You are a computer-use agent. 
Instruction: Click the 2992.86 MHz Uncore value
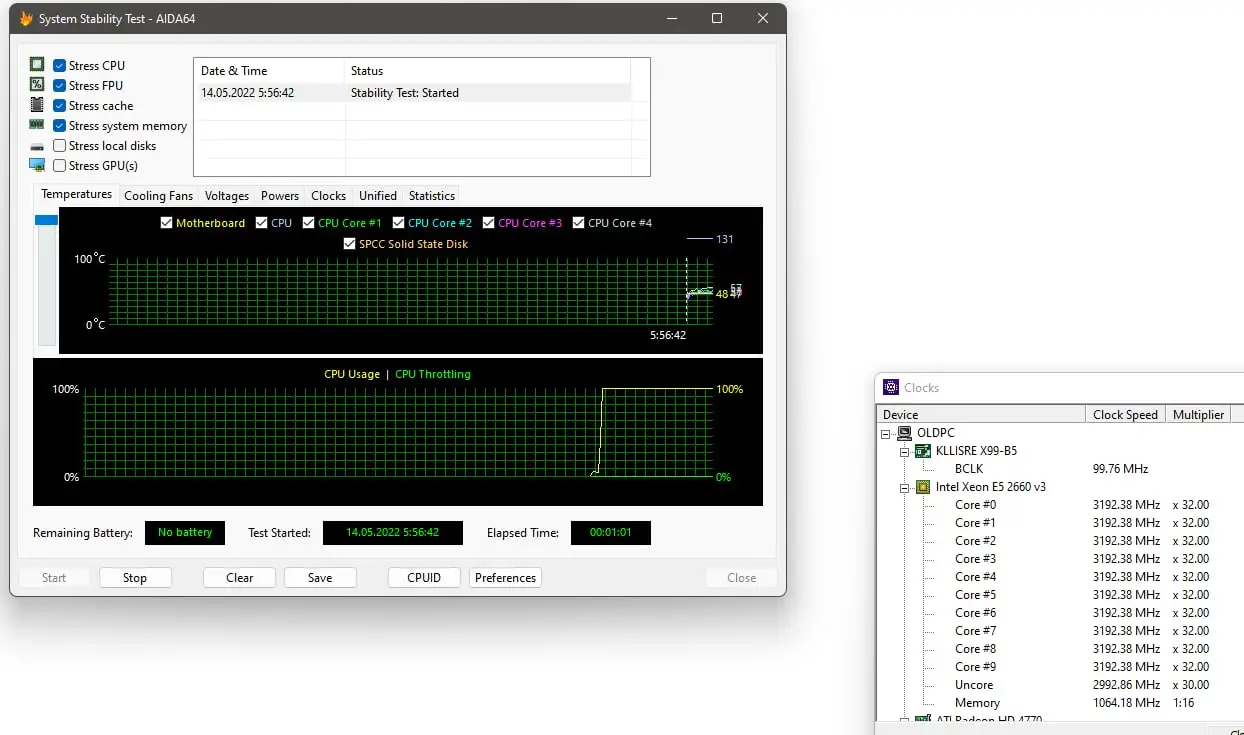[1126, 685]
